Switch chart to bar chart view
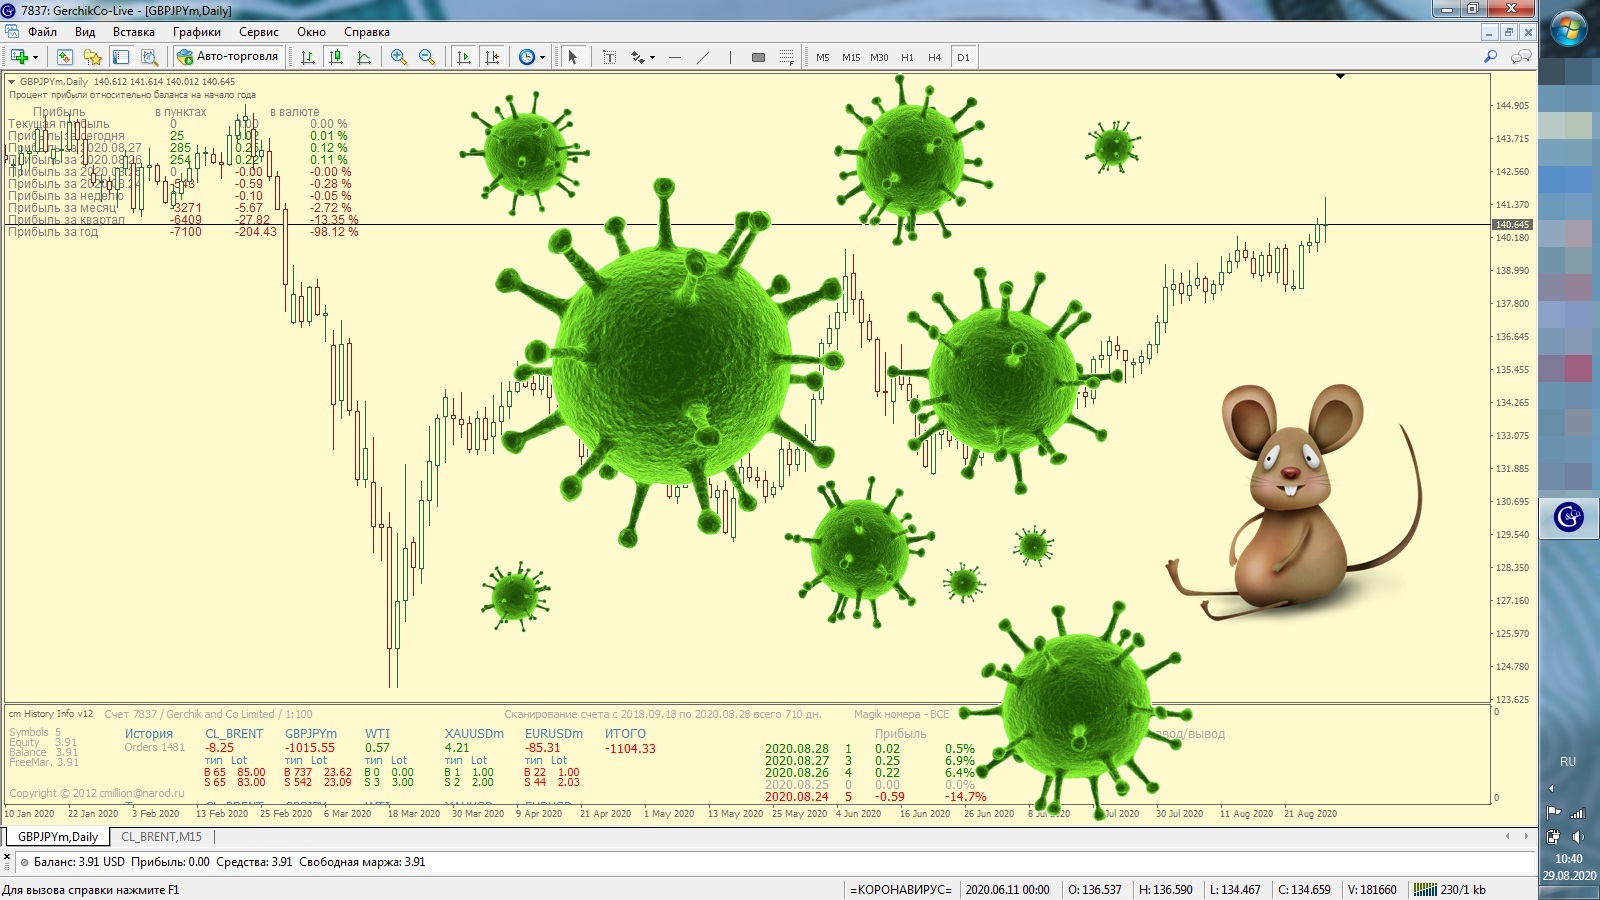The height and width of the screenshot is (900, 1600). point(308,57)
